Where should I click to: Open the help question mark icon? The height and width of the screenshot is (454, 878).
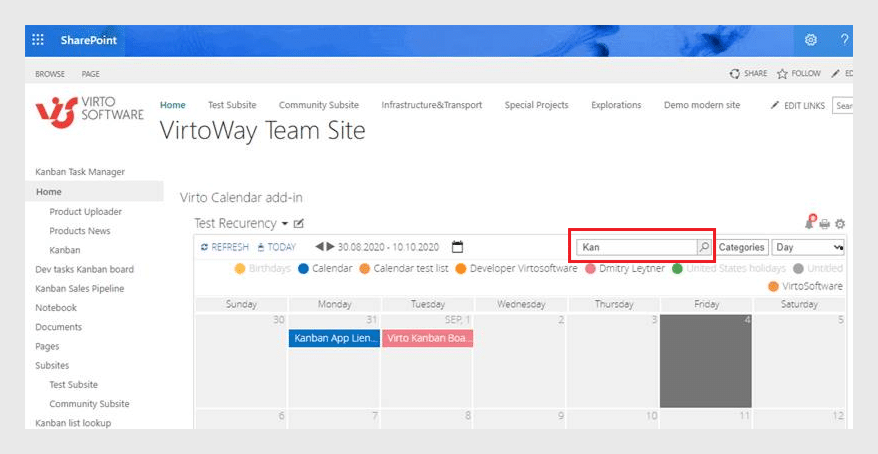(x=844, y=40)
